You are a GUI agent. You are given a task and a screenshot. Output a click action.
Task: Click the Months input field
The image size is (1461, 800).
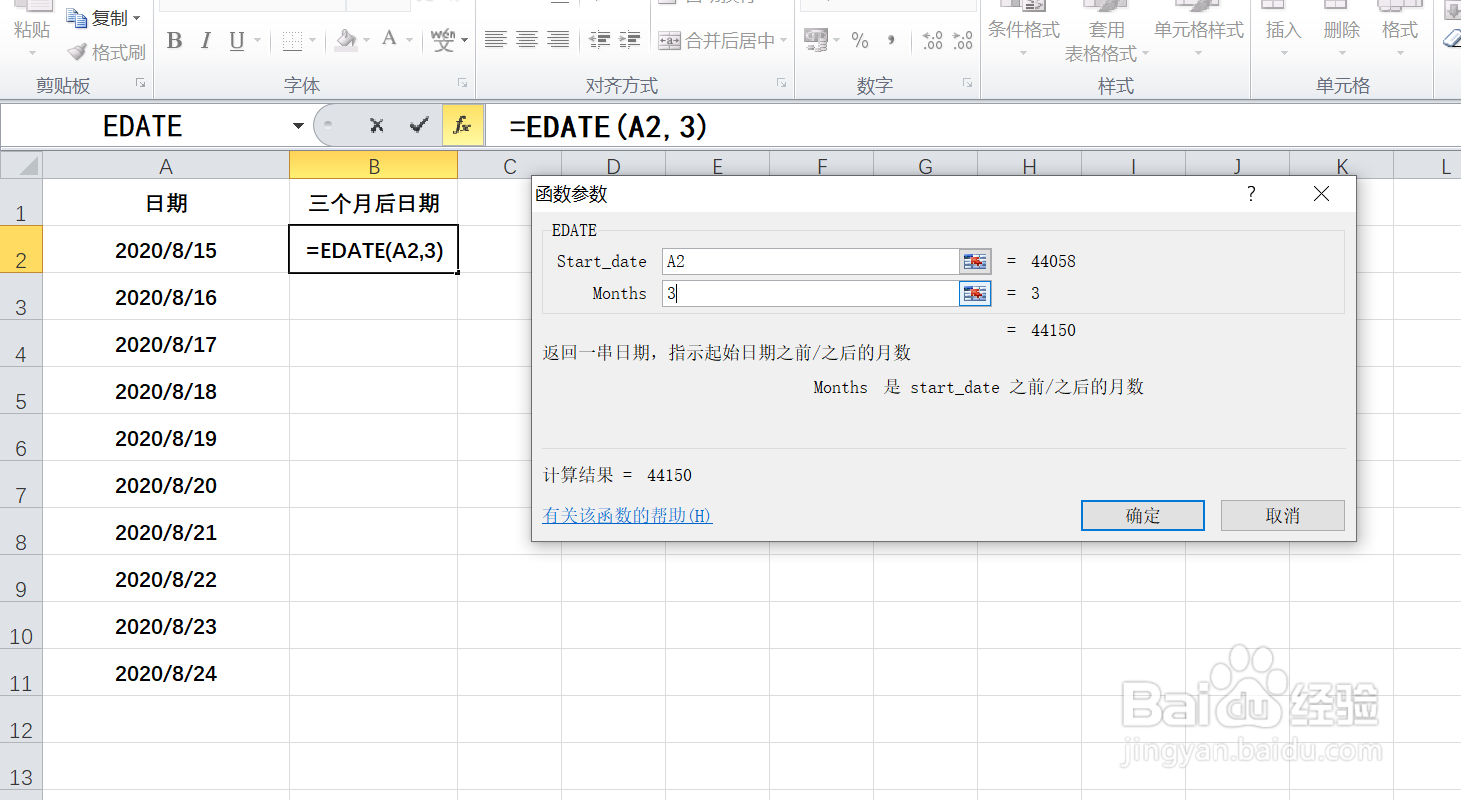pos(811,294)
